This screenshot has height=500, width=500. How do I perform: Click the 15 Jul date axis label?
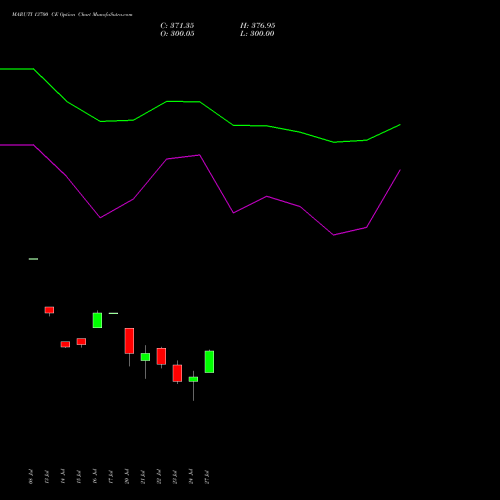[x=79, y=477]
